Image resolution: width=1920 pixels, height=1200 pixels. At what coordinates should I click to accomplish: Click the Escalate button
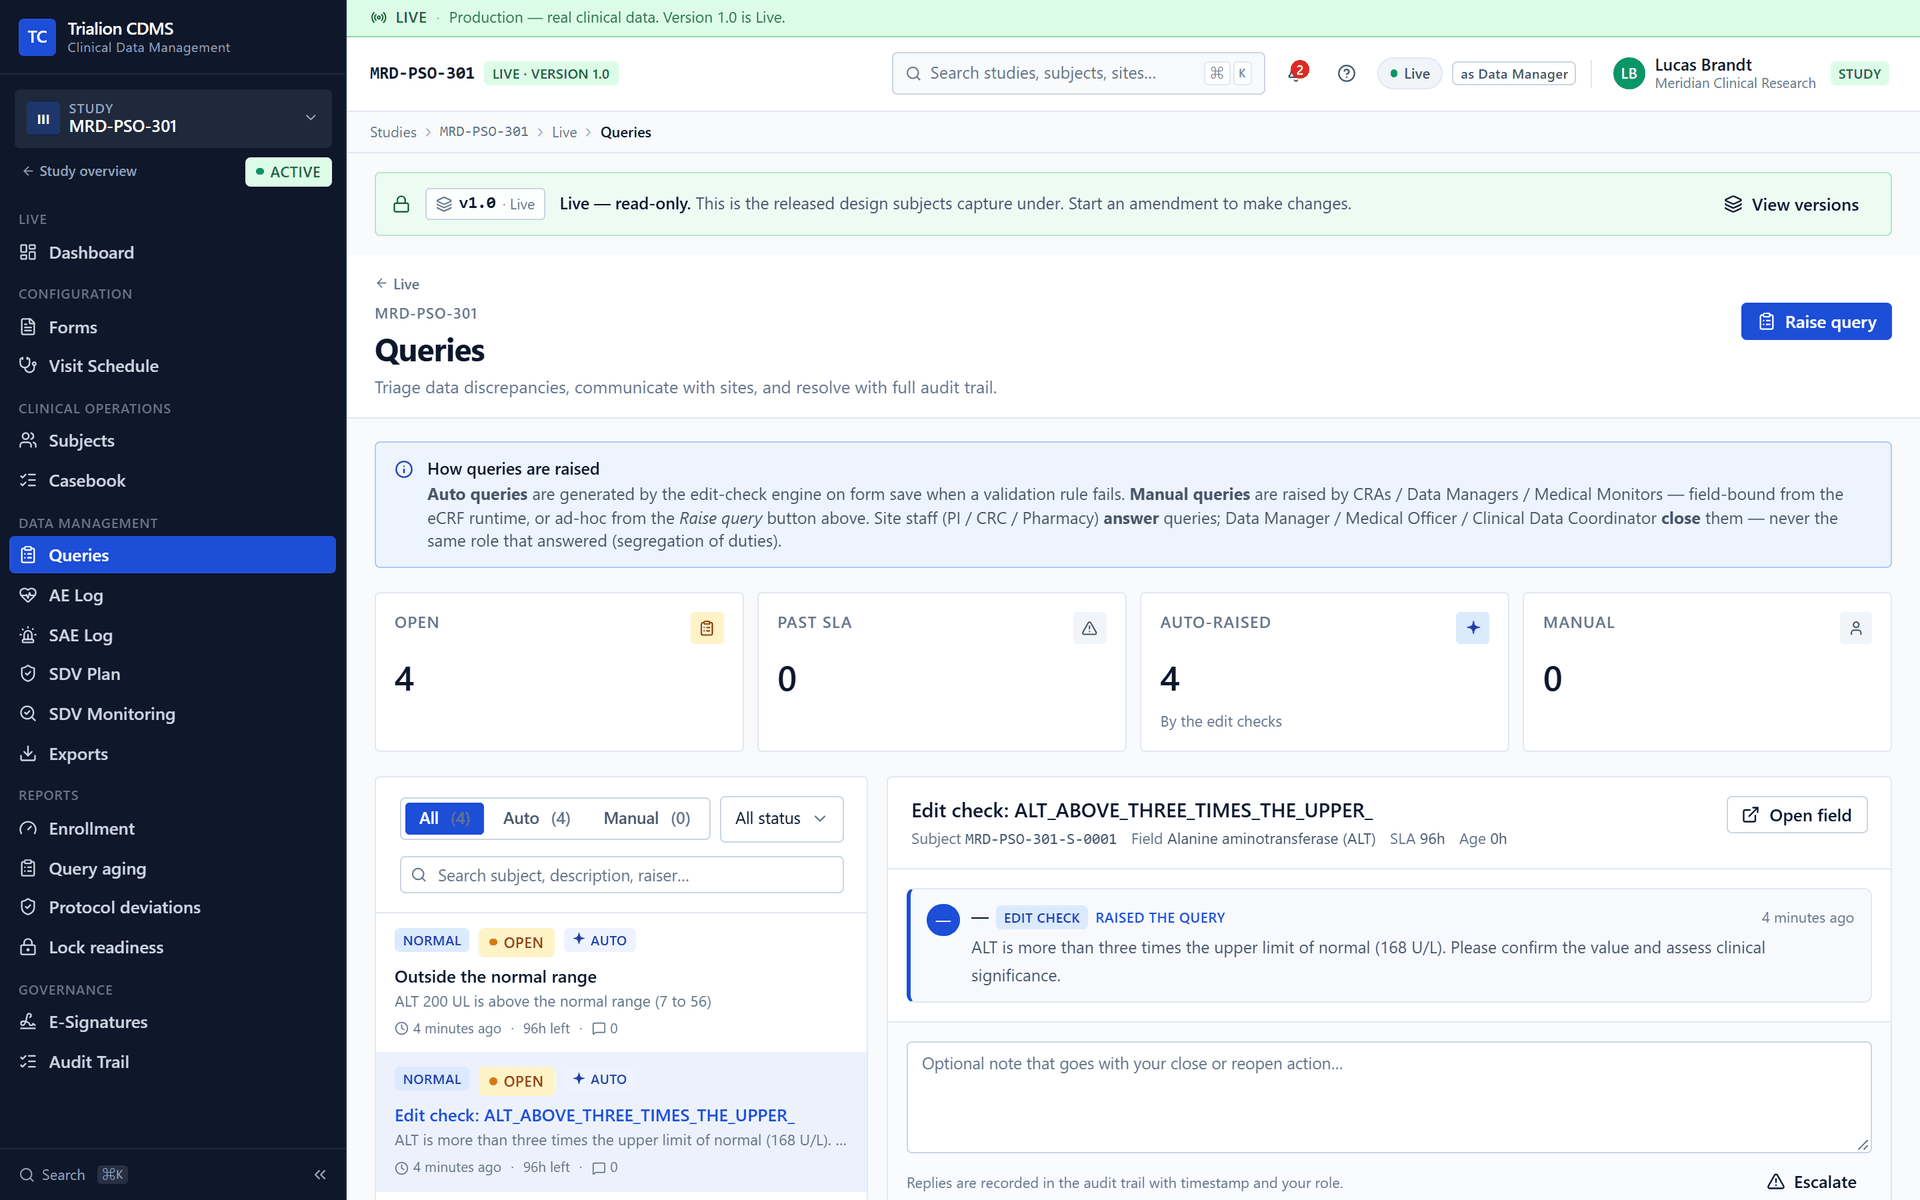click(x=1812, y=1182)
